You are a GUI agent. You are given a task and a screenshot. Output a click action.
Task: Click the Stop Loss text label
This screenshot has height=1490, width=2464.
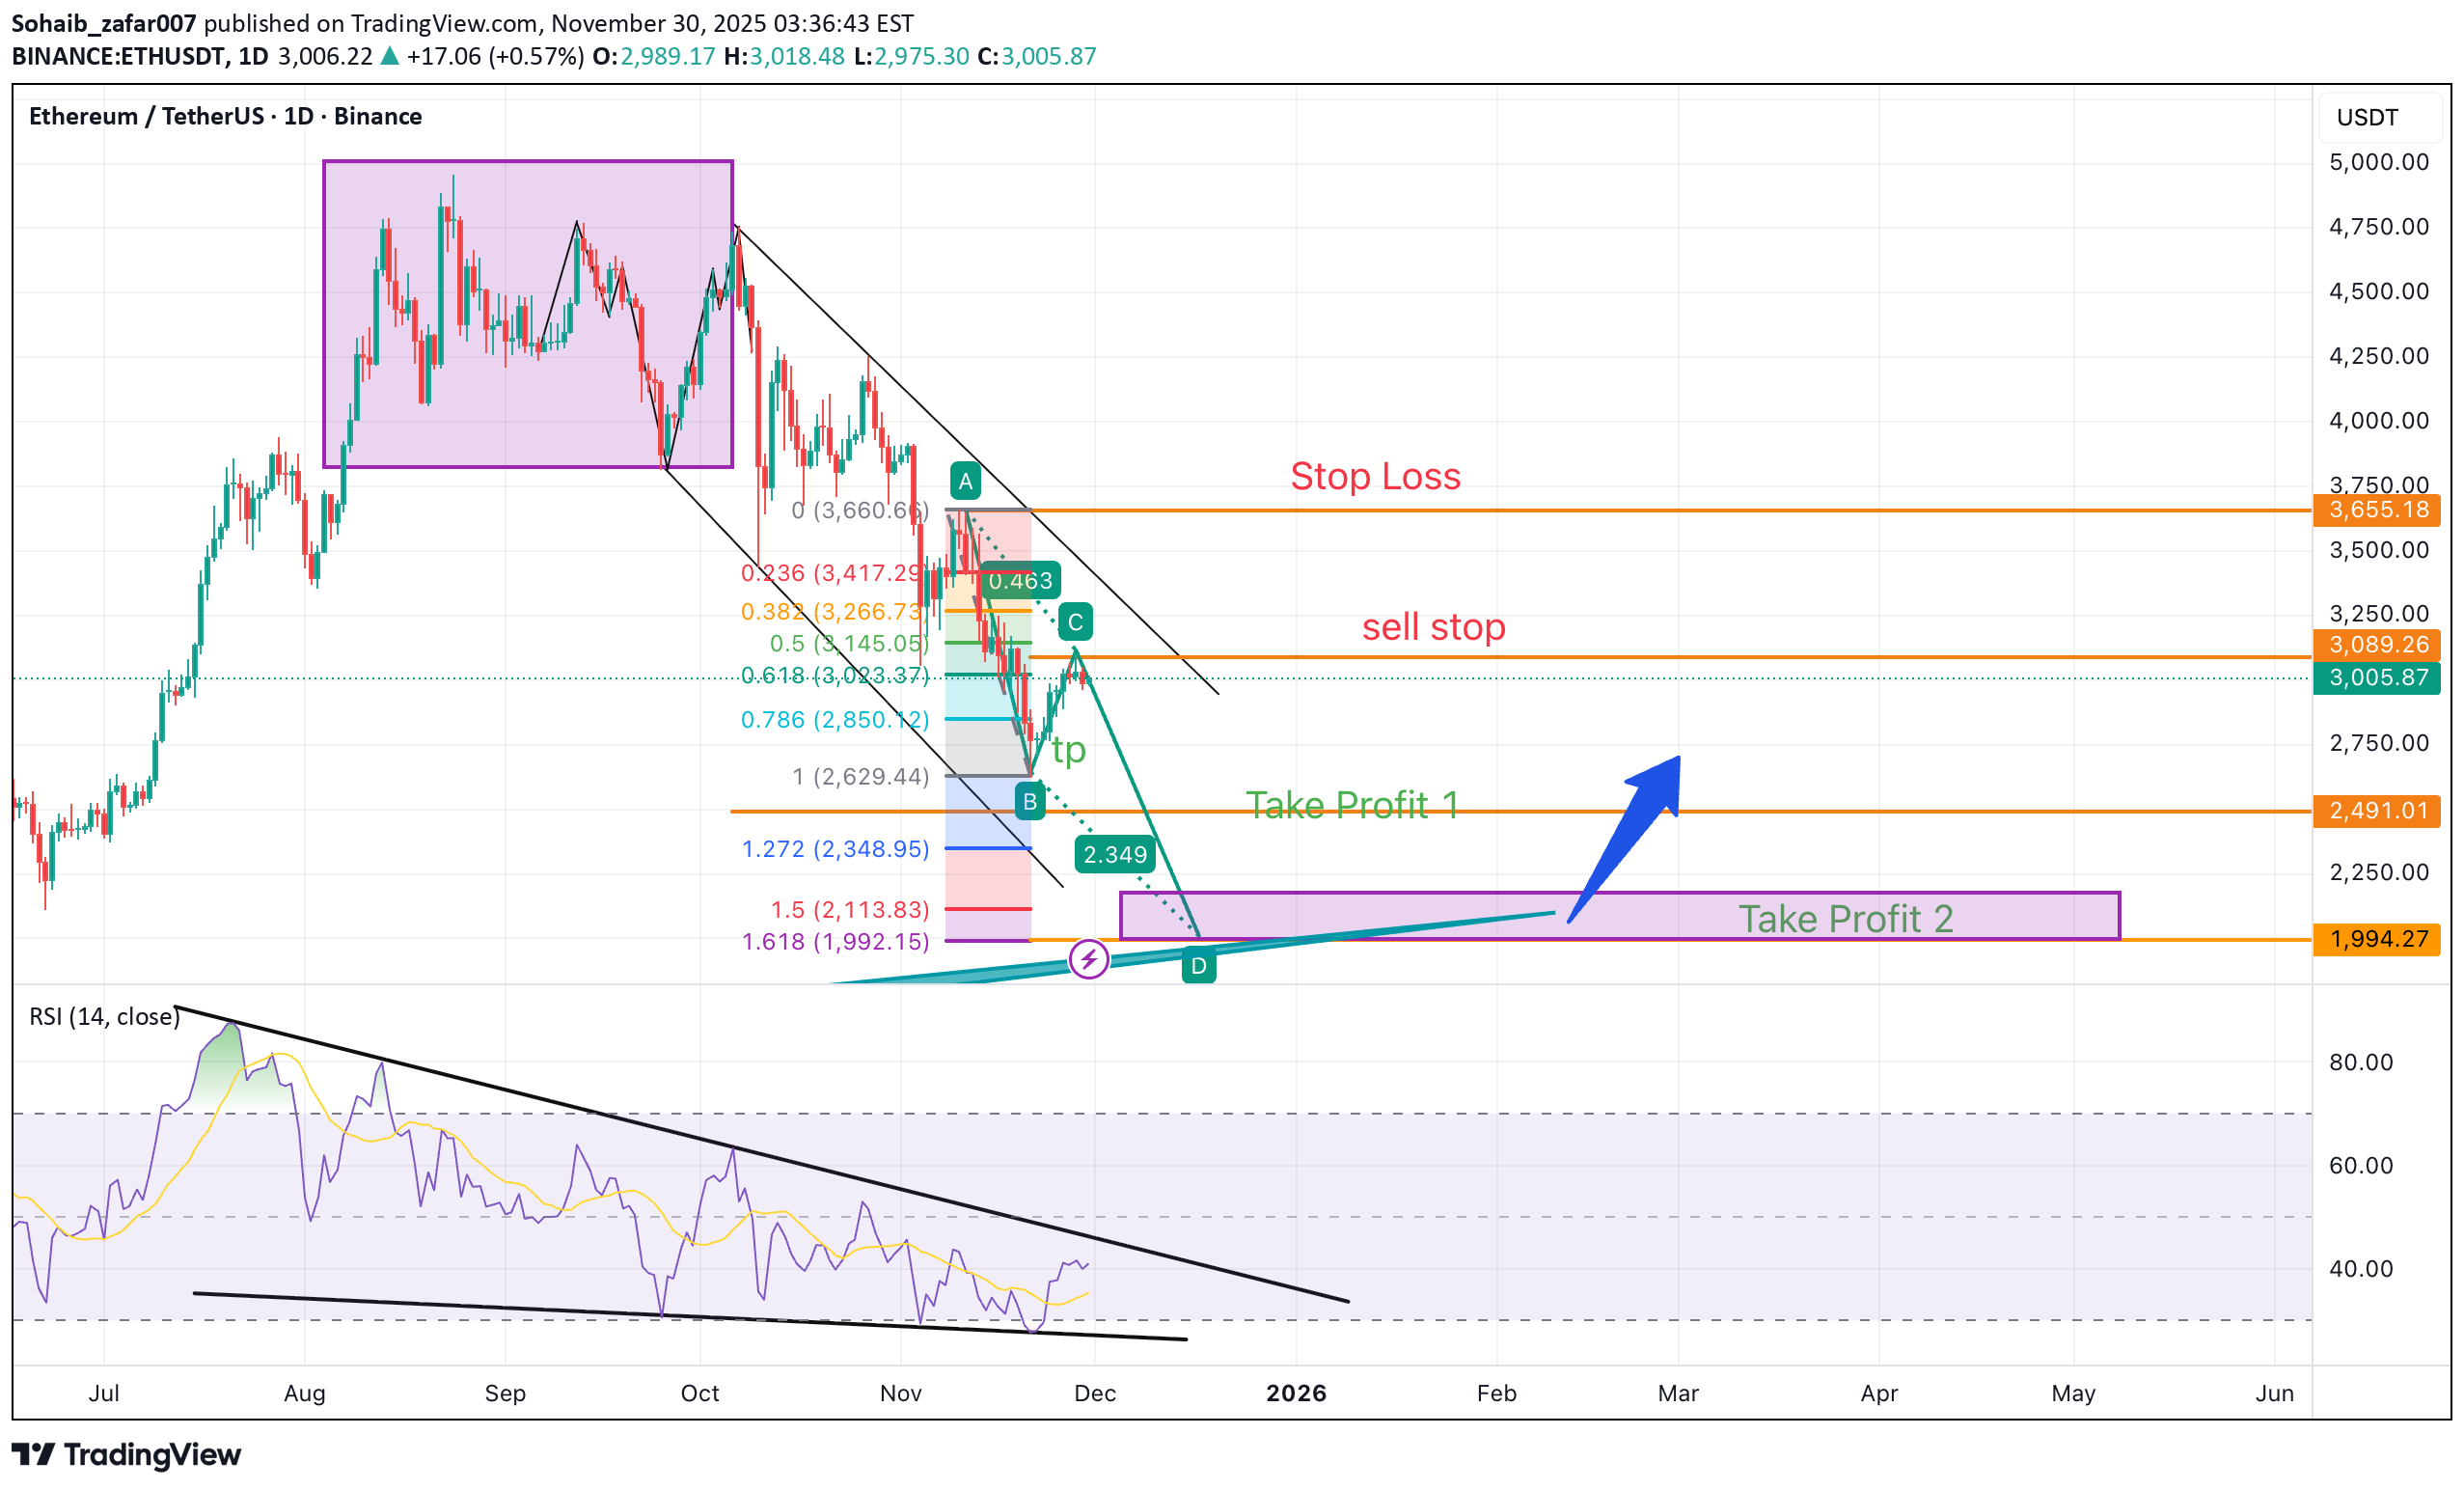coord(1375,476)
